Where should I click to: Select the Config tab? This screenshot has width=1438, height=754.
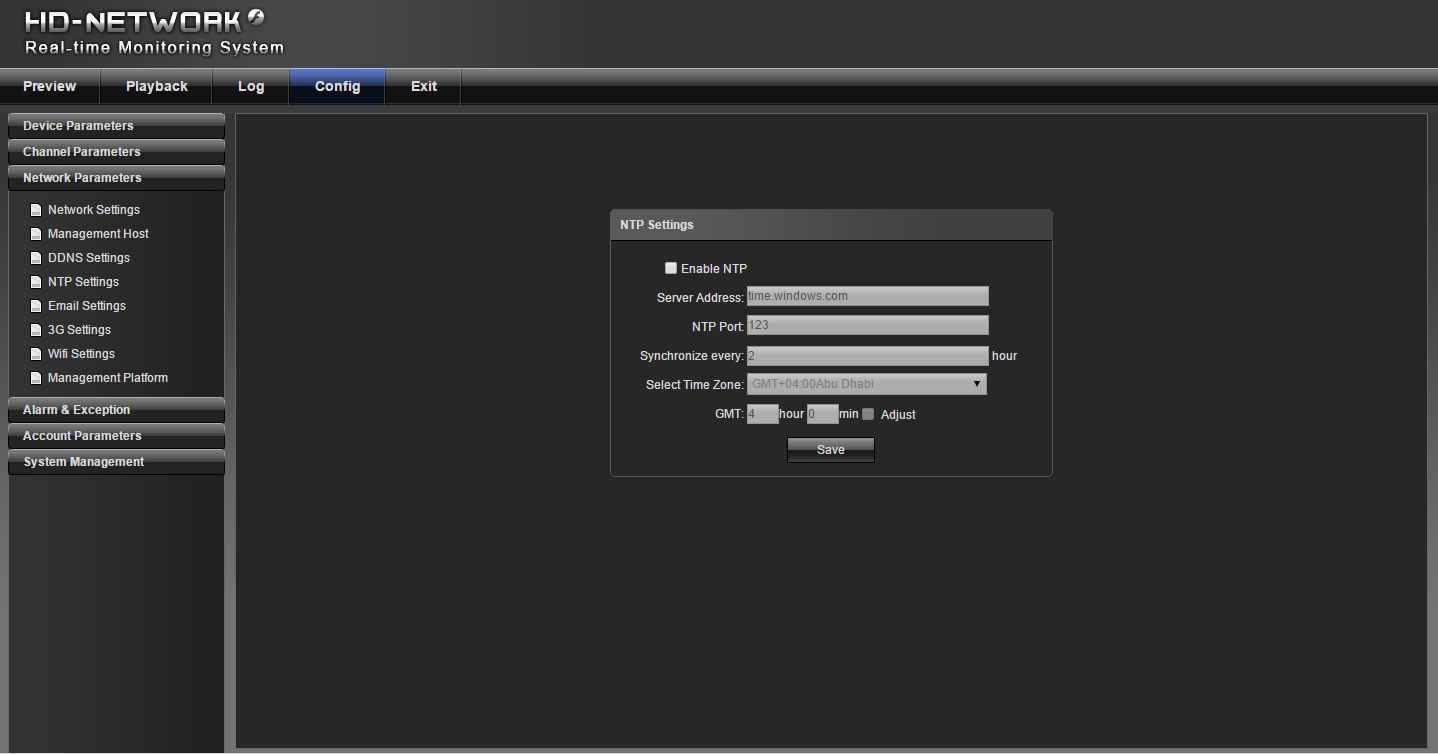tap(337, 86)
